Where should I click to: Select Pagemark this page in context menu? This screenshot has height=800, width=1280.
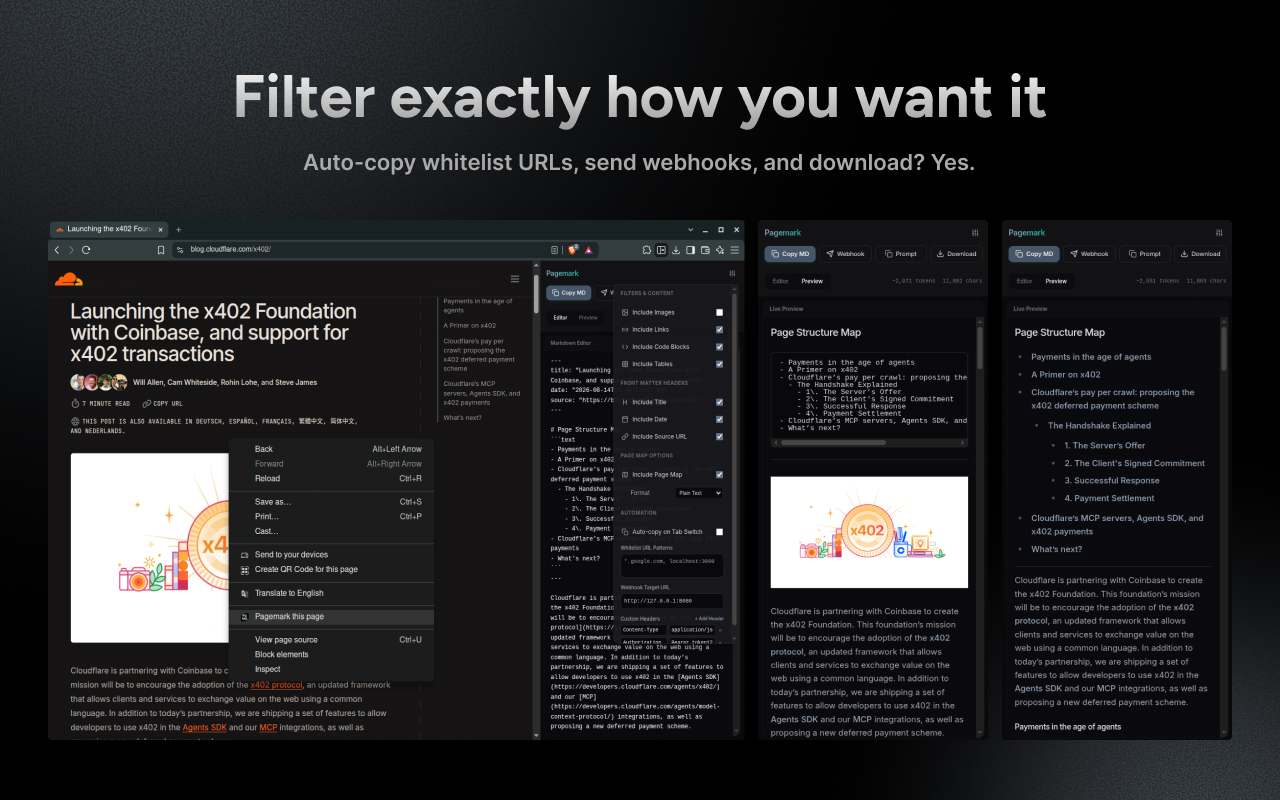pos(331,617)
